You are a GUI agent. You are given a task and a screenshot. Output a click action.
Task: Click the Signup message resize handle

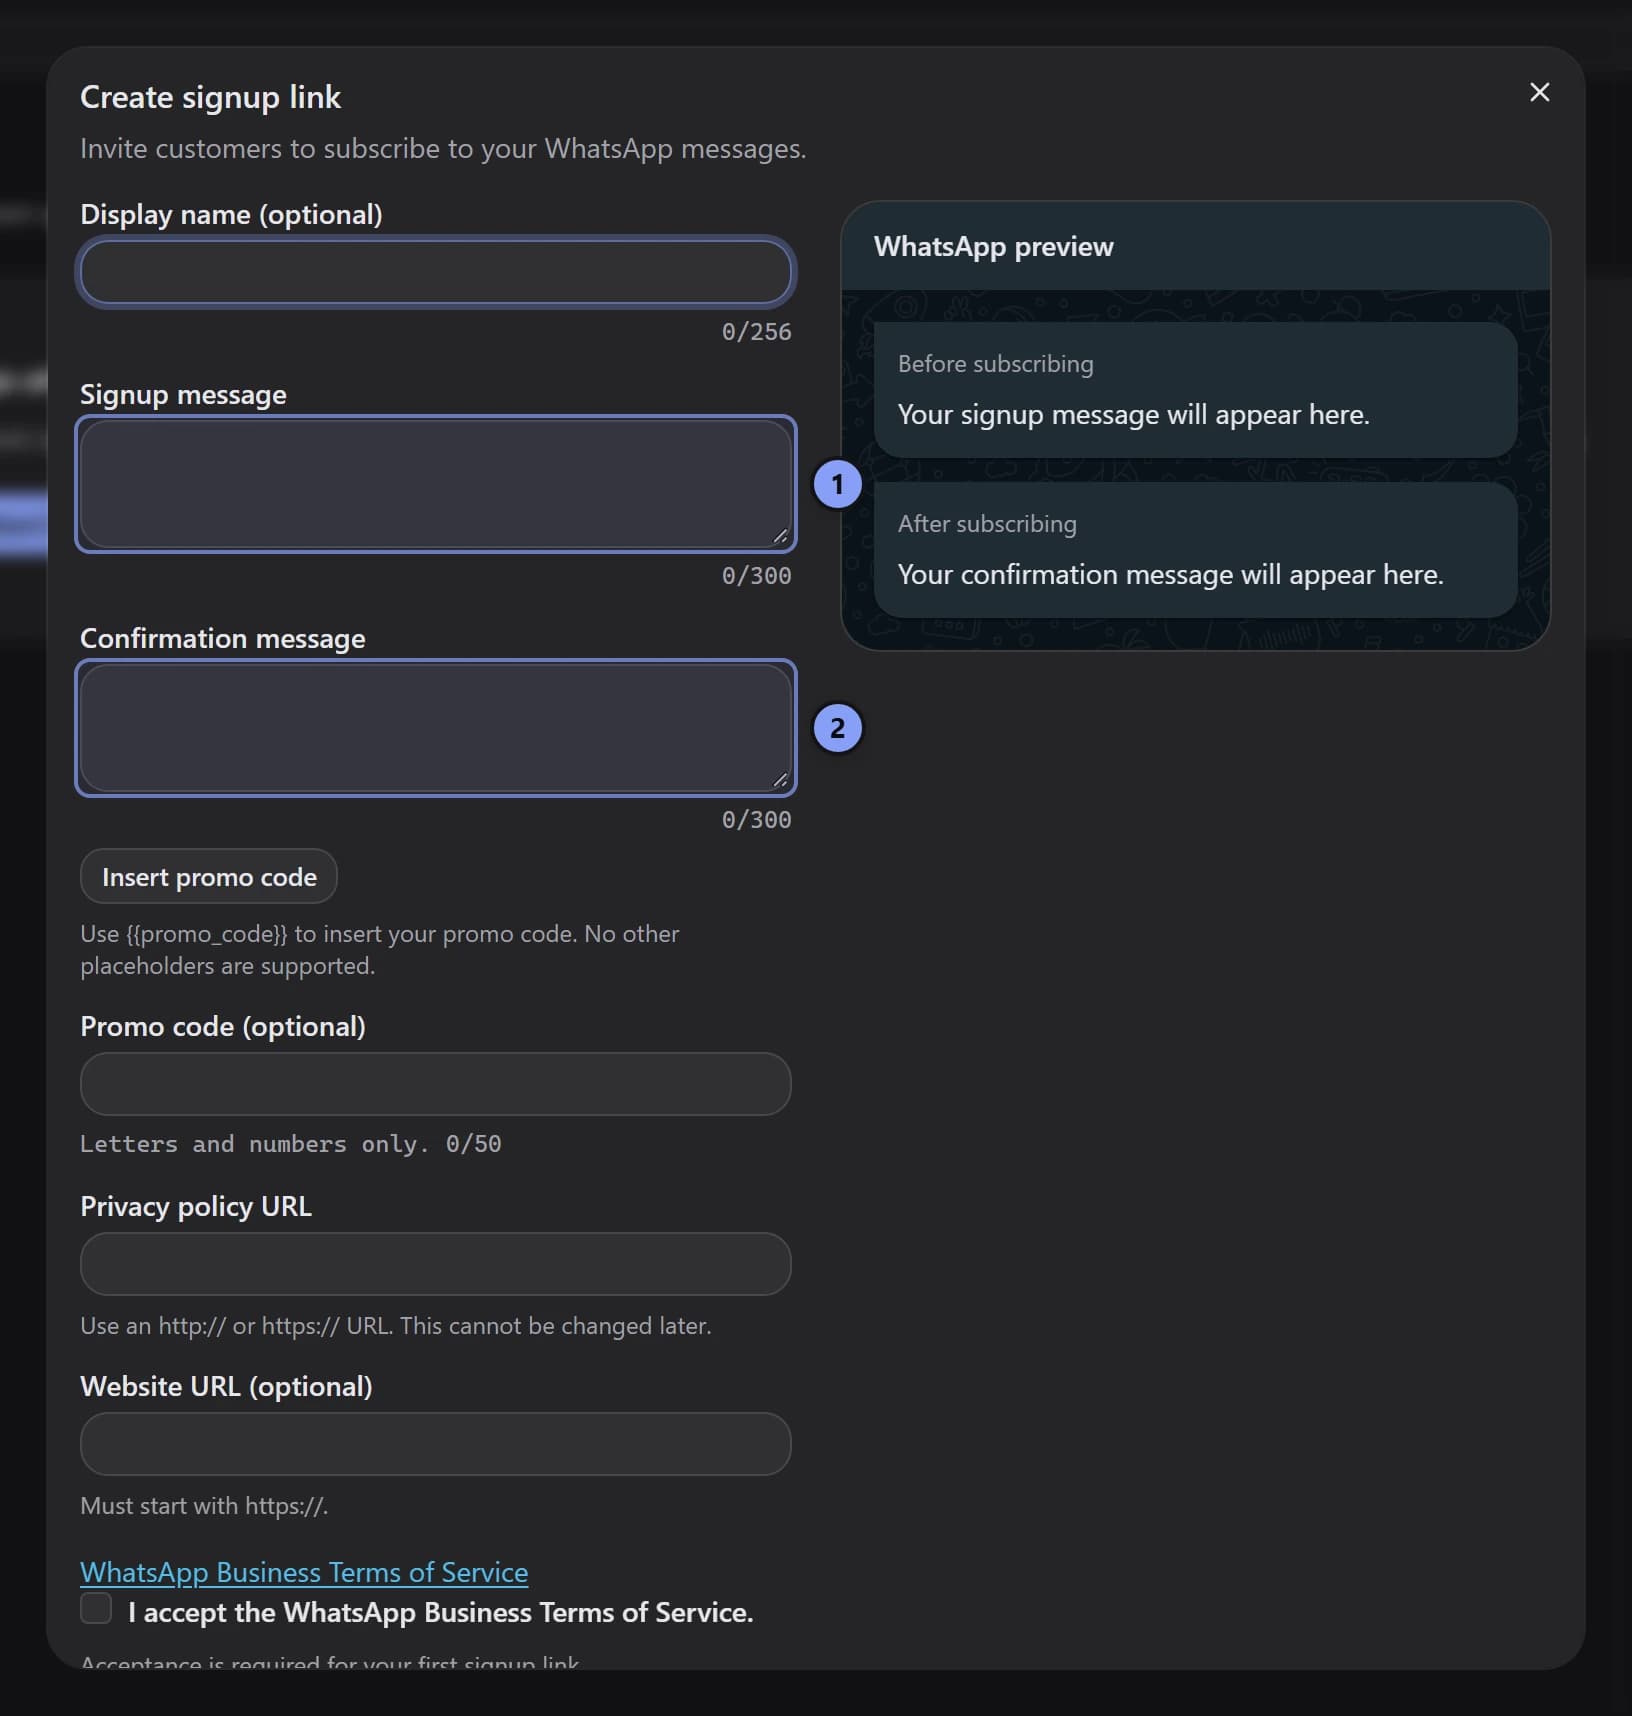pos(780,536)
